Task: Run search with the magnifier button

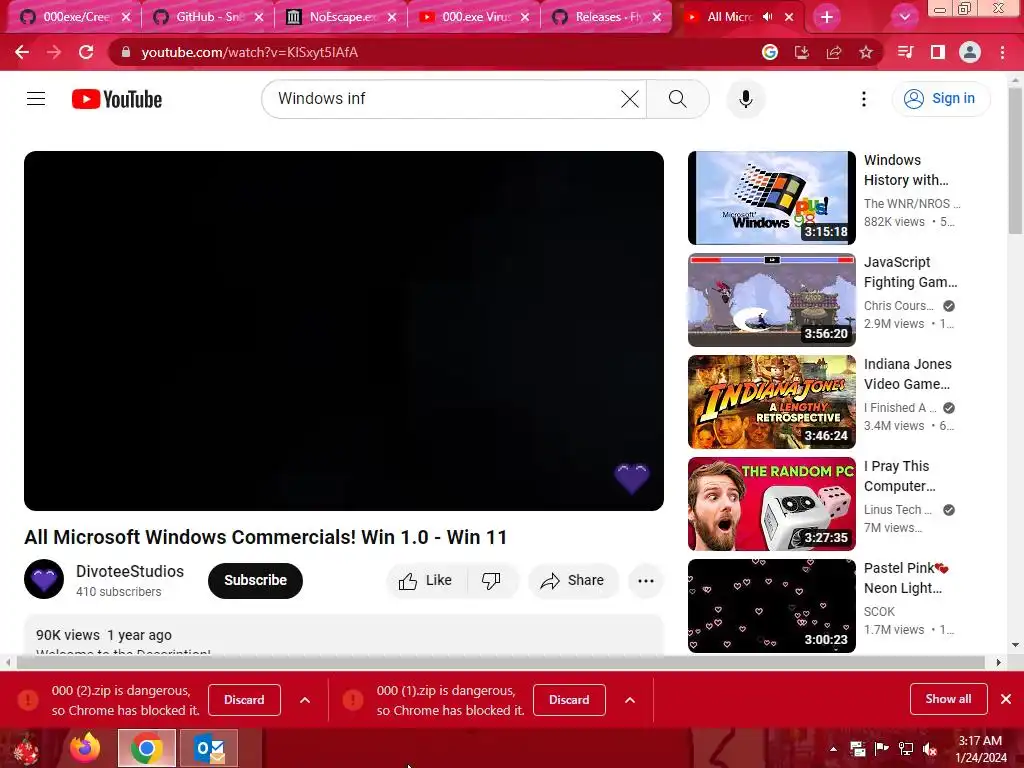Action: (x=678, y=99)
